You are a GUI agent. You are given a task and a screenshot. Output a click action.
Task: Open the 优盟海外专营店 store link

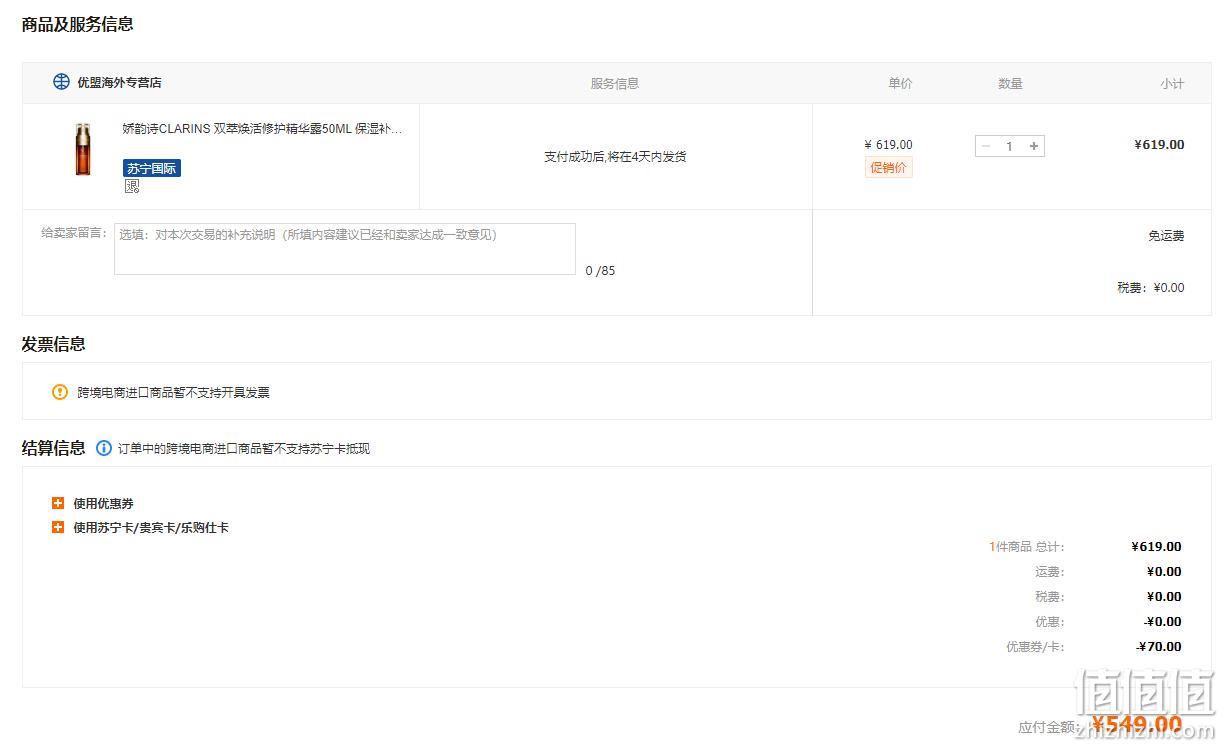tap(120, 83)
